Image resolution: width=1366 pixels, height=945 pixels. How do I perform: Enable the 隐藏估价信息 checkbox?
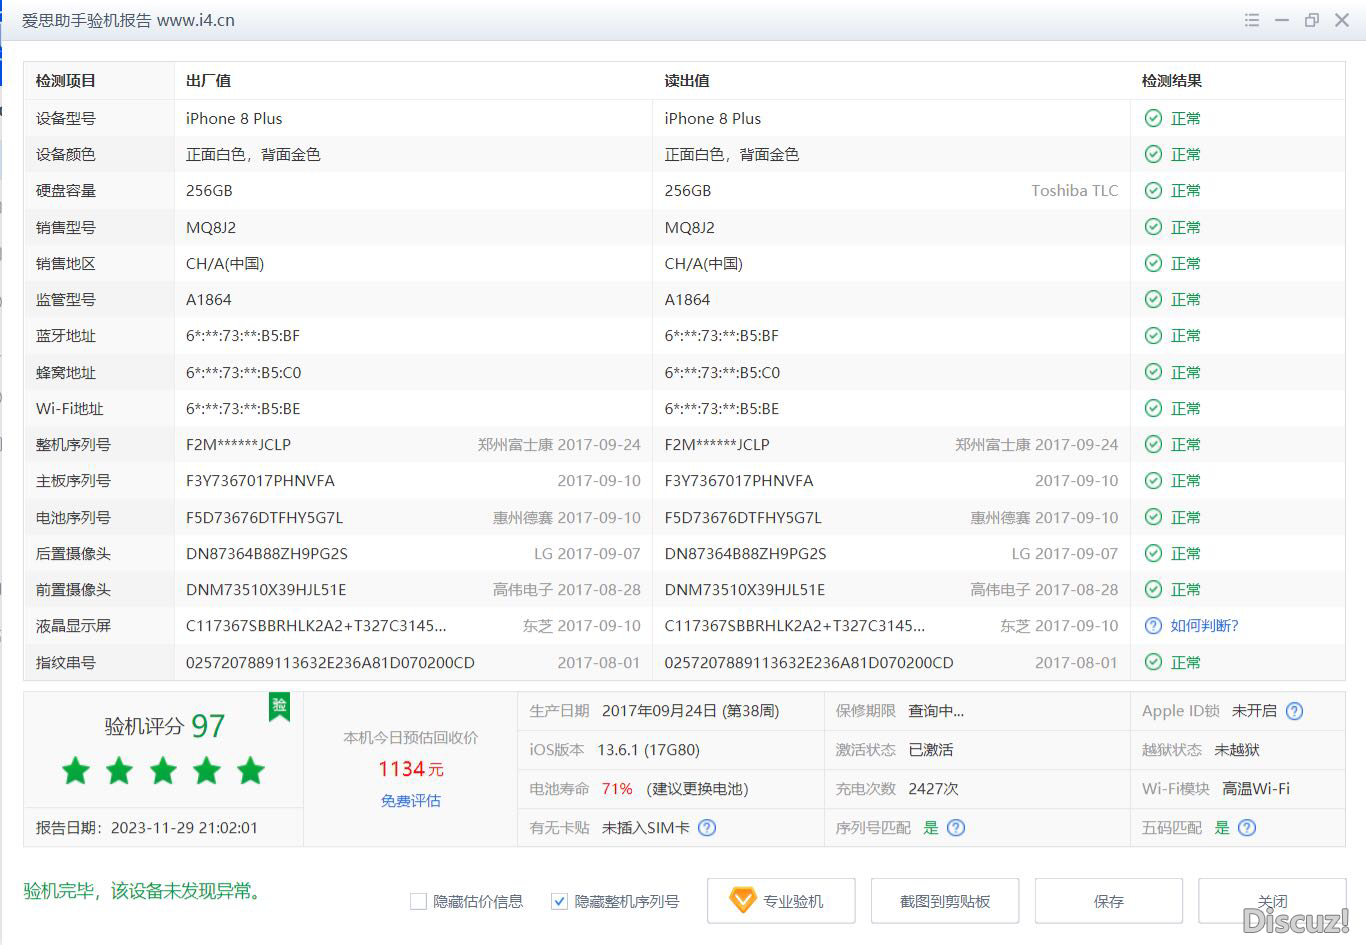[x=419, y=901]
